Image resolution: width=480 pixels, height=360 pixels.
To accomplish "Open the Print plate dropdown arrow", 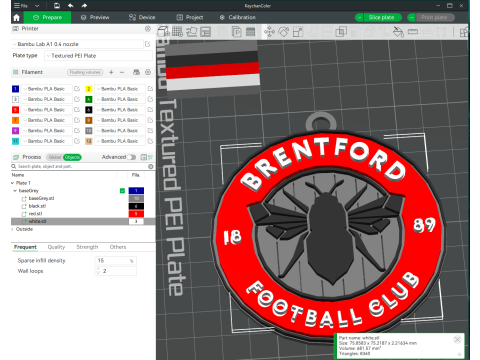I will (x=412, y=17).
